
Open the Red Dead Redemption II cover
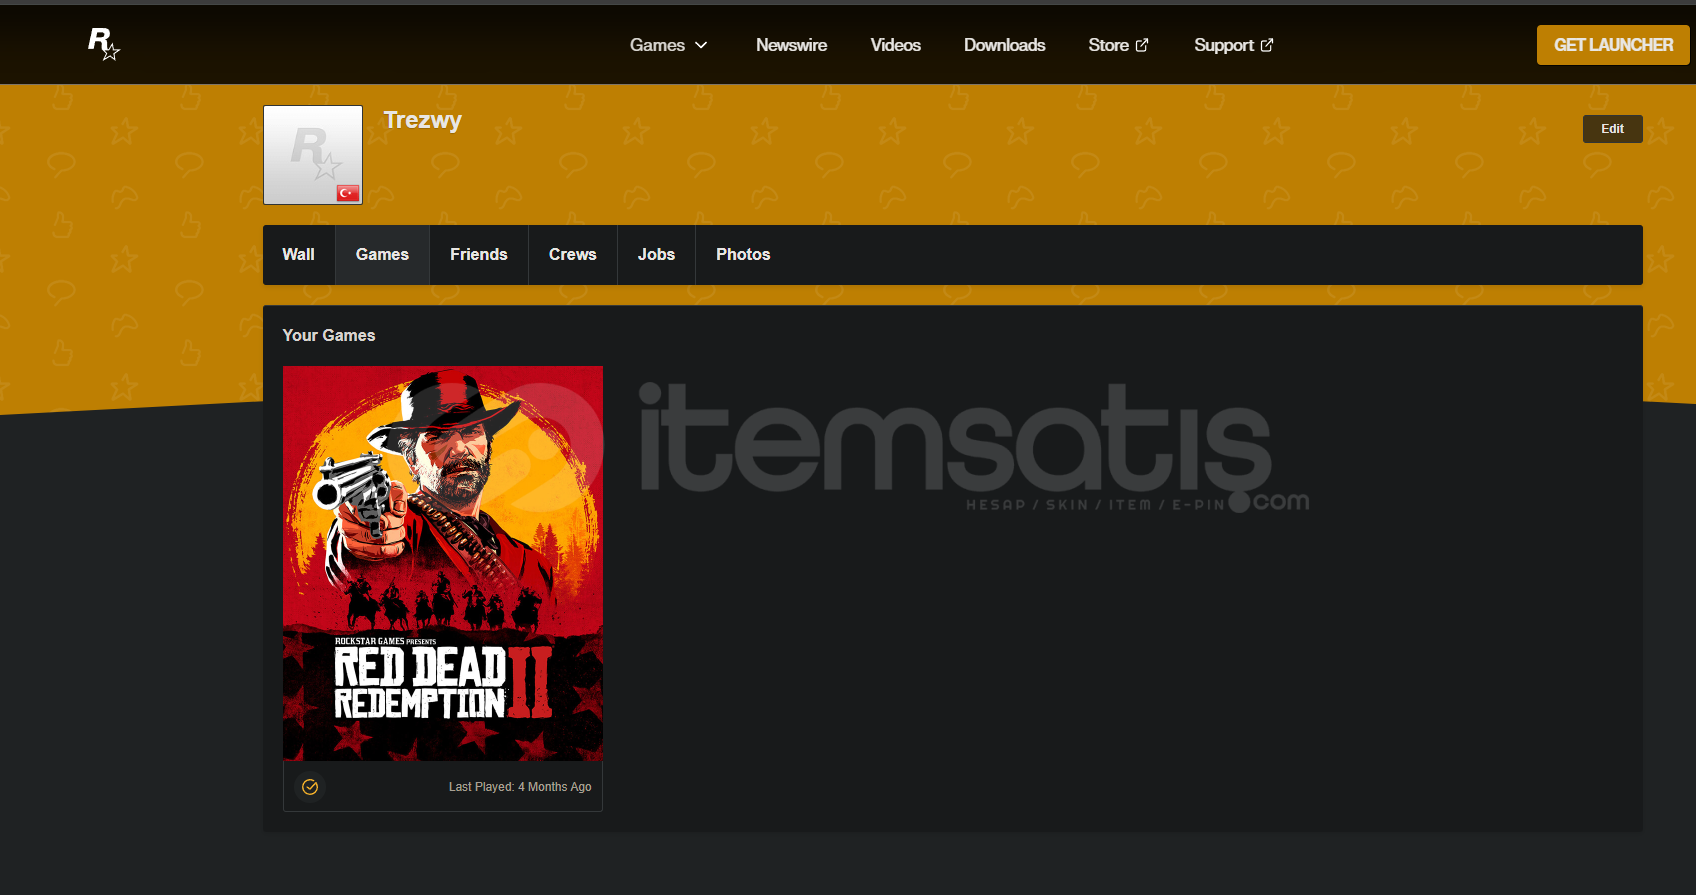coord(443,563)
